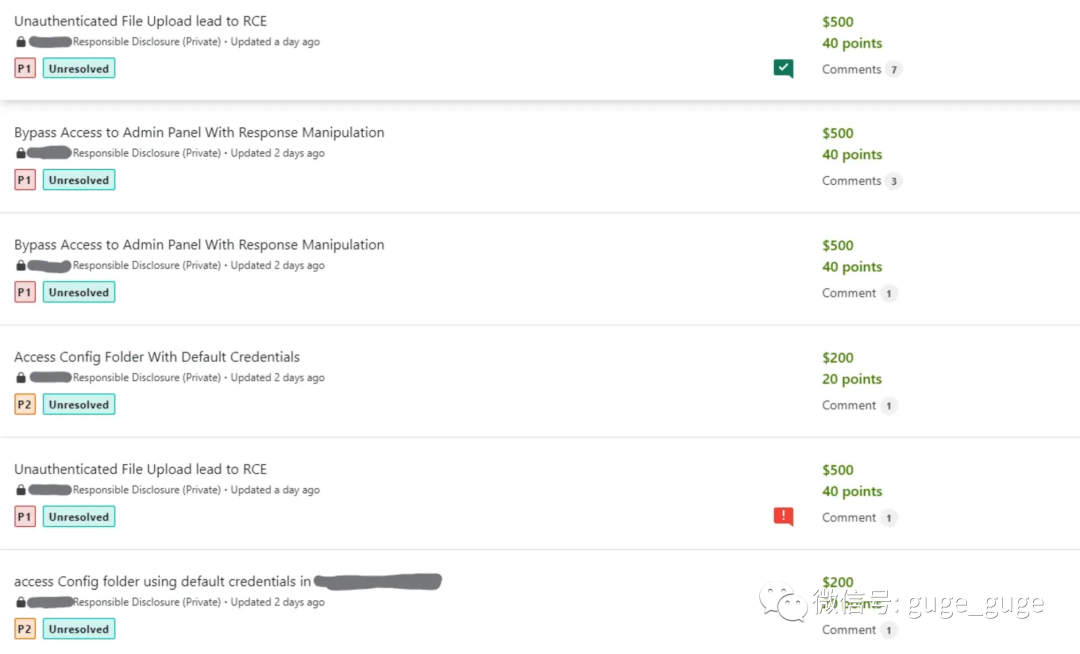Click the green checkmark message icon
Image resolution: width=1080 pixels, height=654 pixels.
point(783,68)
